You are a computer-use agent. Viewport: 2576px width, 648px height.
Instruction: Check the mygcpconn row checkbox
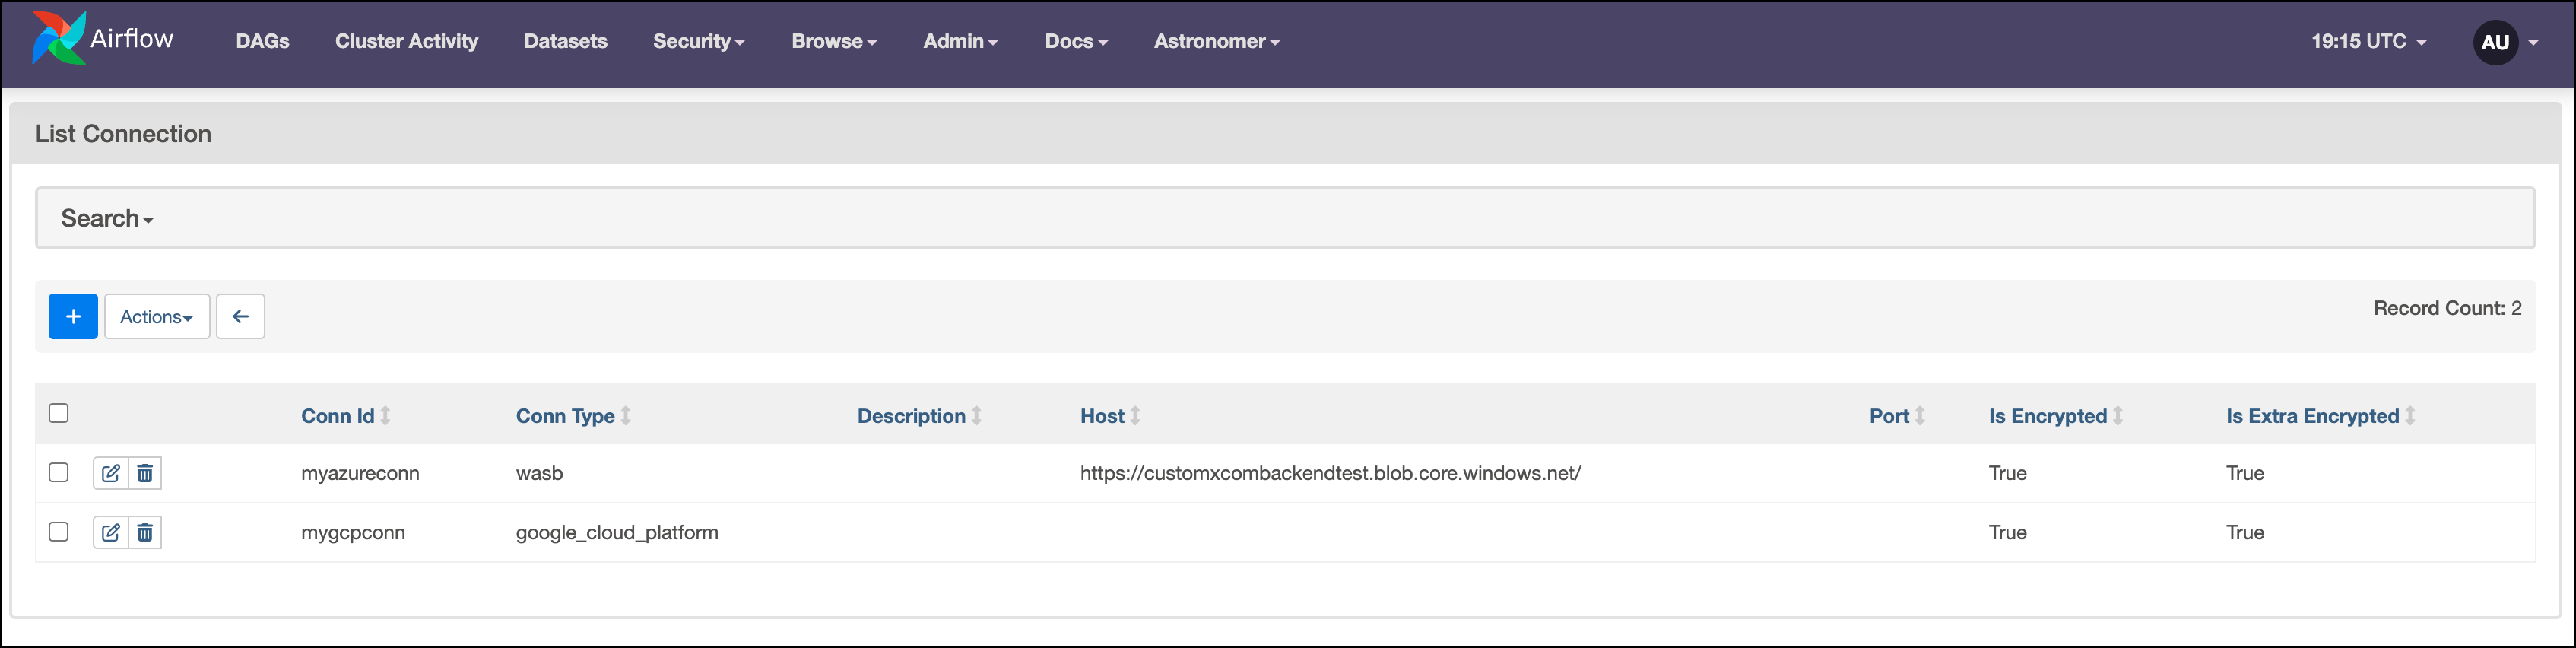(x=59, y=531)
